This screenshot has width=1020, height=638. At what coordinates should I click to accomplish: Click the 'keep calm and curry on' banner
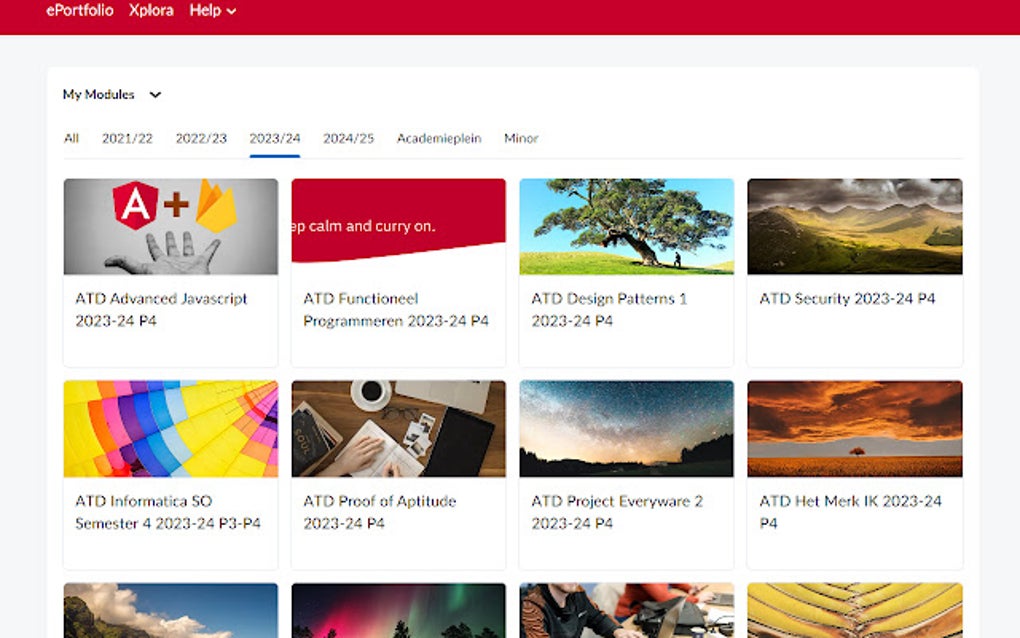(x=398, y=226)
